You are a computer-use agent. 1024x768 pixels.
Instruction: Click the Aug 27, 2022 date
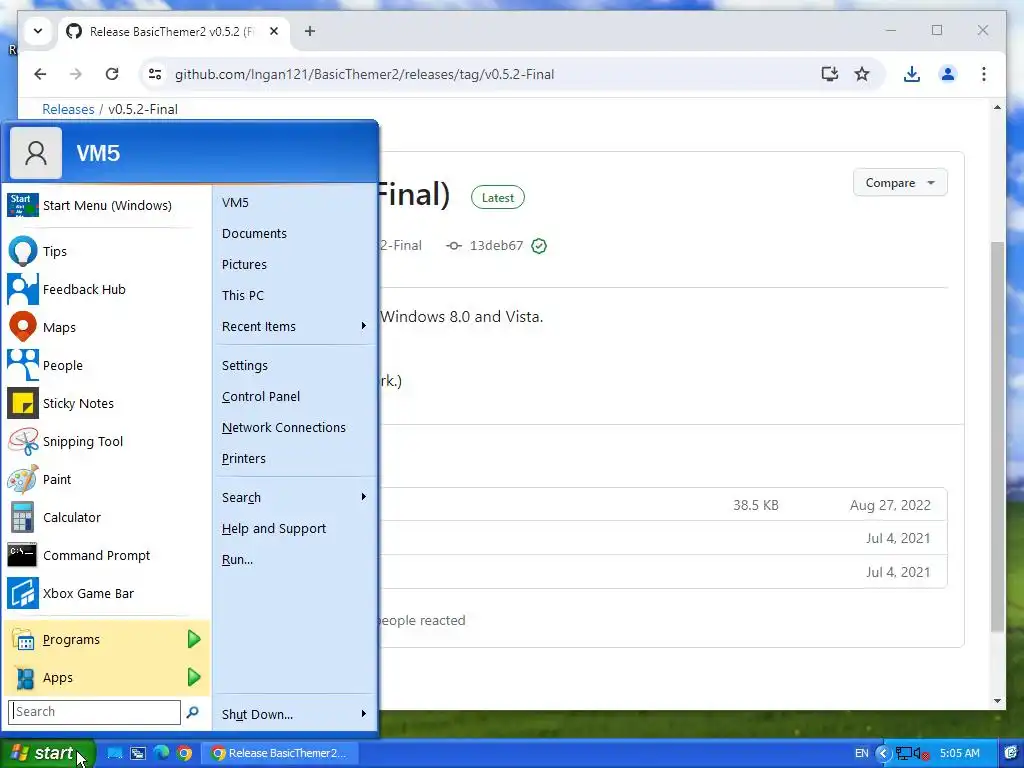point(890,505)
